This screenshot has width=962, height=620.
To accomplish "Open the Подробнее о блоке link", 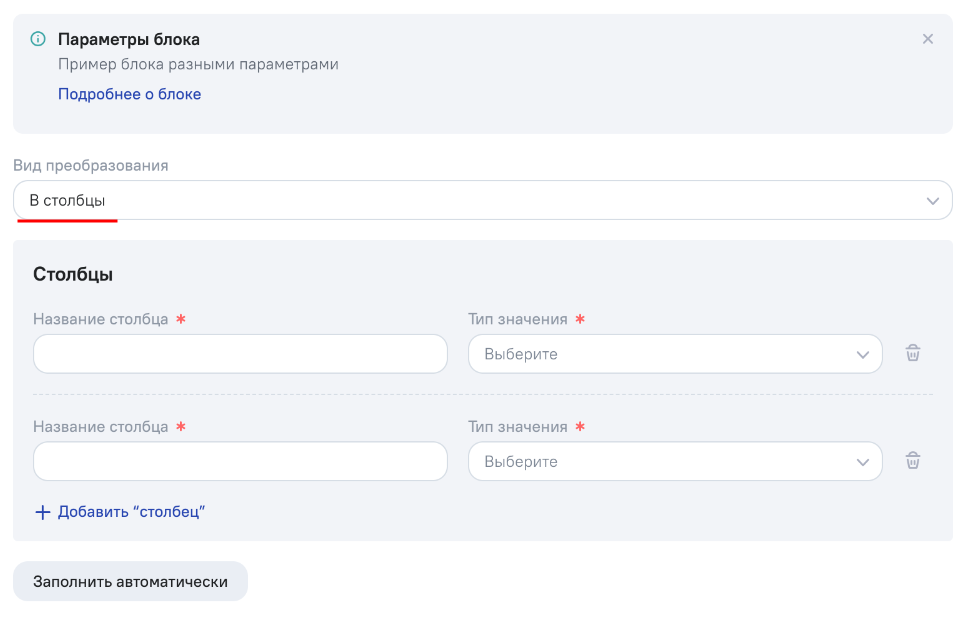I will (x=129, y=94).
